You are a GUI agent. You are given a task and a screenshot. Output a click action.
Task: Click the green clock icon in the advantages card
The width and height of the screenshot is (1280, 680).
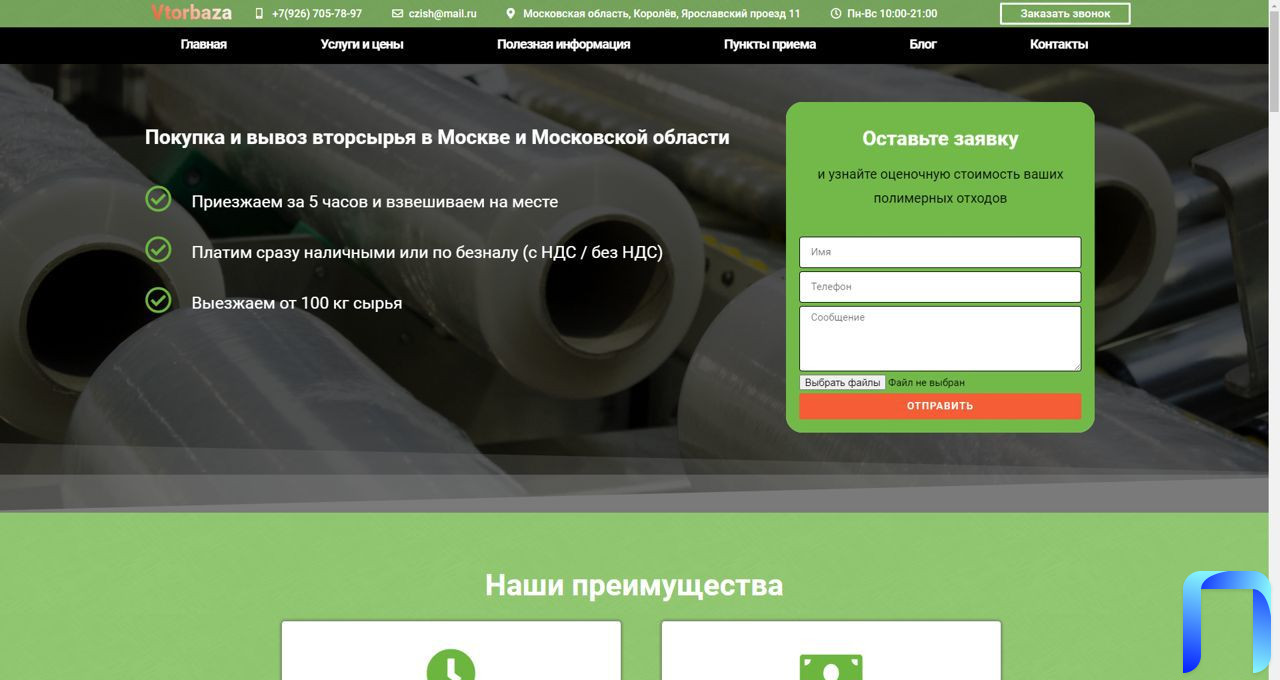click(451, 665)
